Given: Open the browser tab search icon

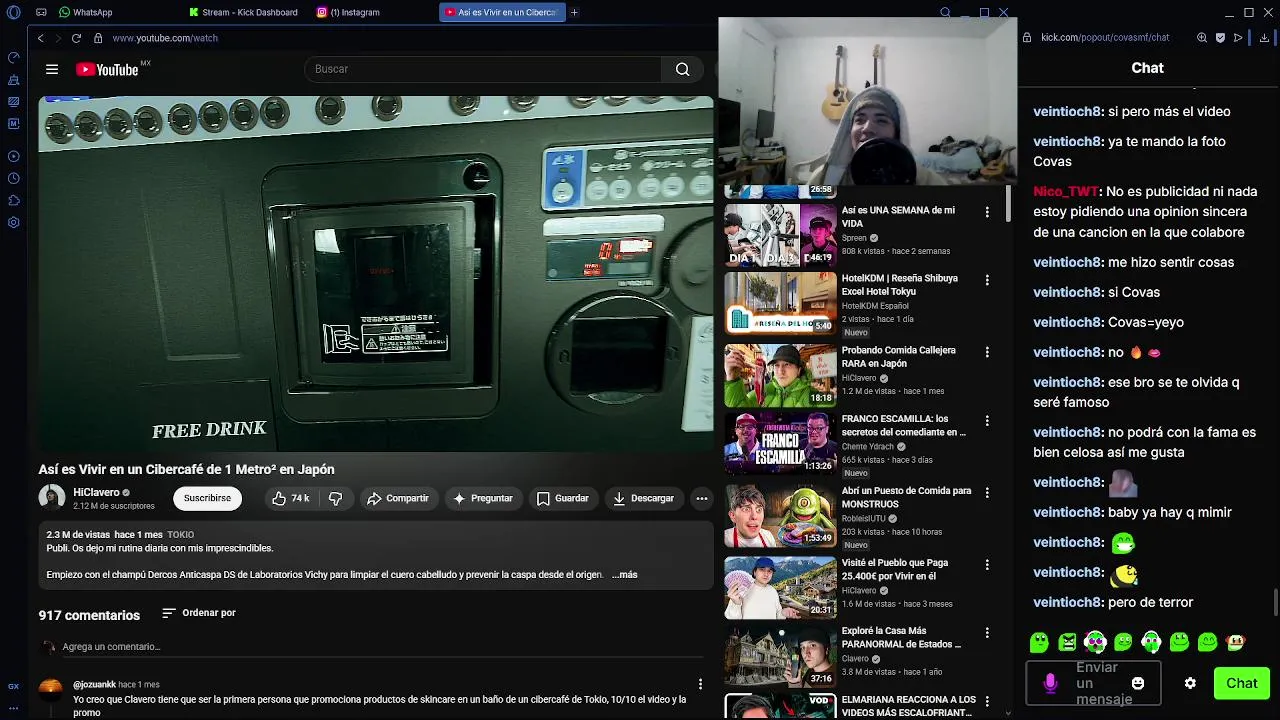Looking at the screenshot, I should pos(945,12).
